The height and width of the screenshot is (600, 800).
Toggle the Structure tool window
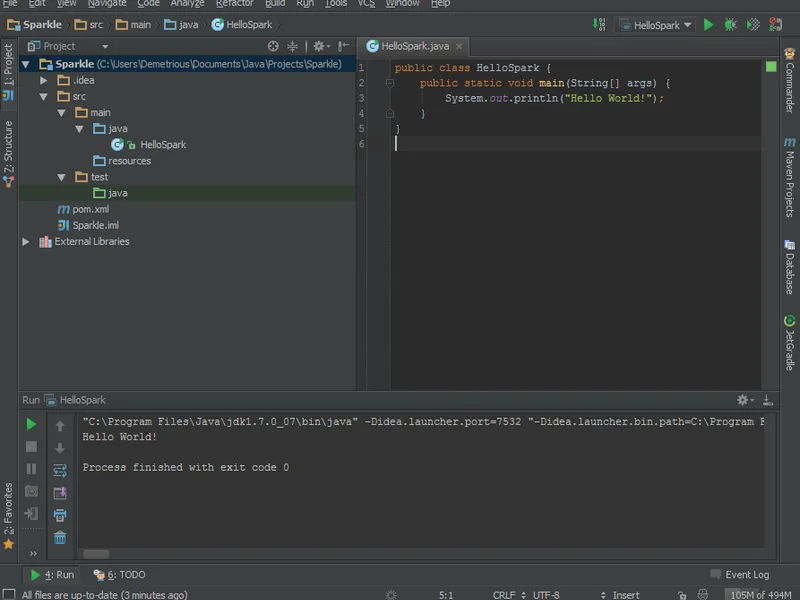[9, 150]
